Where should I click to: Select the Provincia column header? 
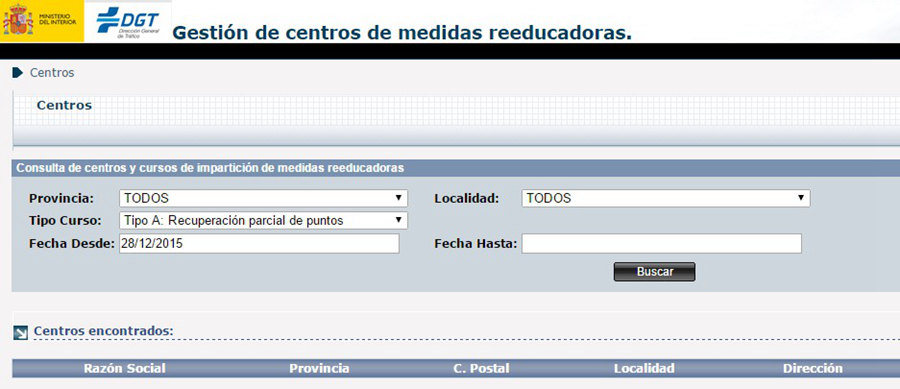coord(319,368)
